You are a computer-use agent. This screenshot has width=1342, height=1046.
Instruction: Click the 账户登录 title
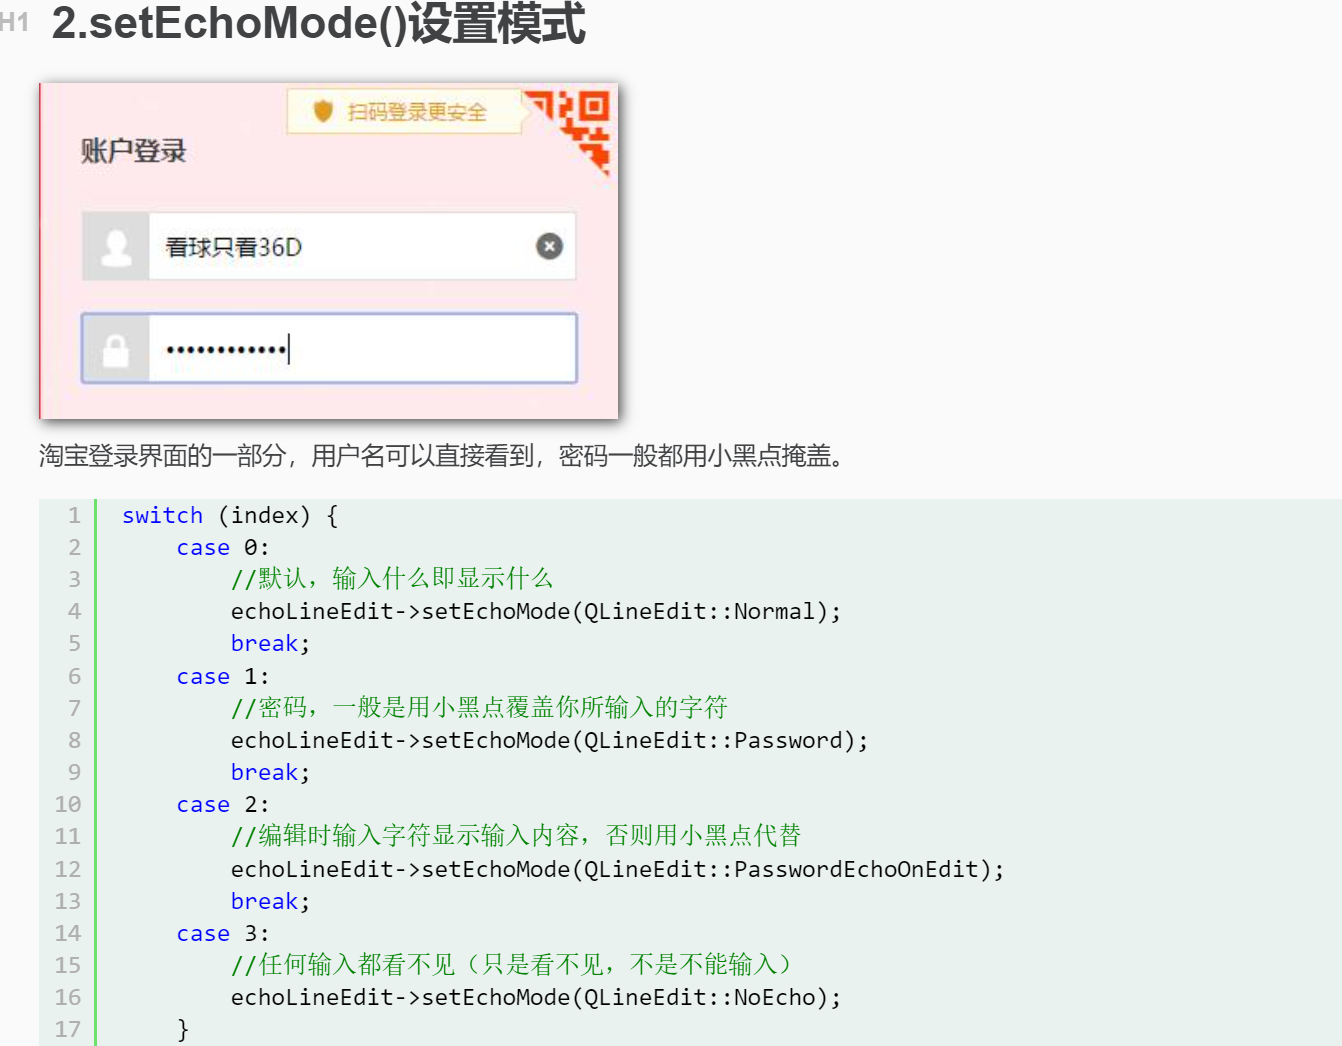(133, 151)
